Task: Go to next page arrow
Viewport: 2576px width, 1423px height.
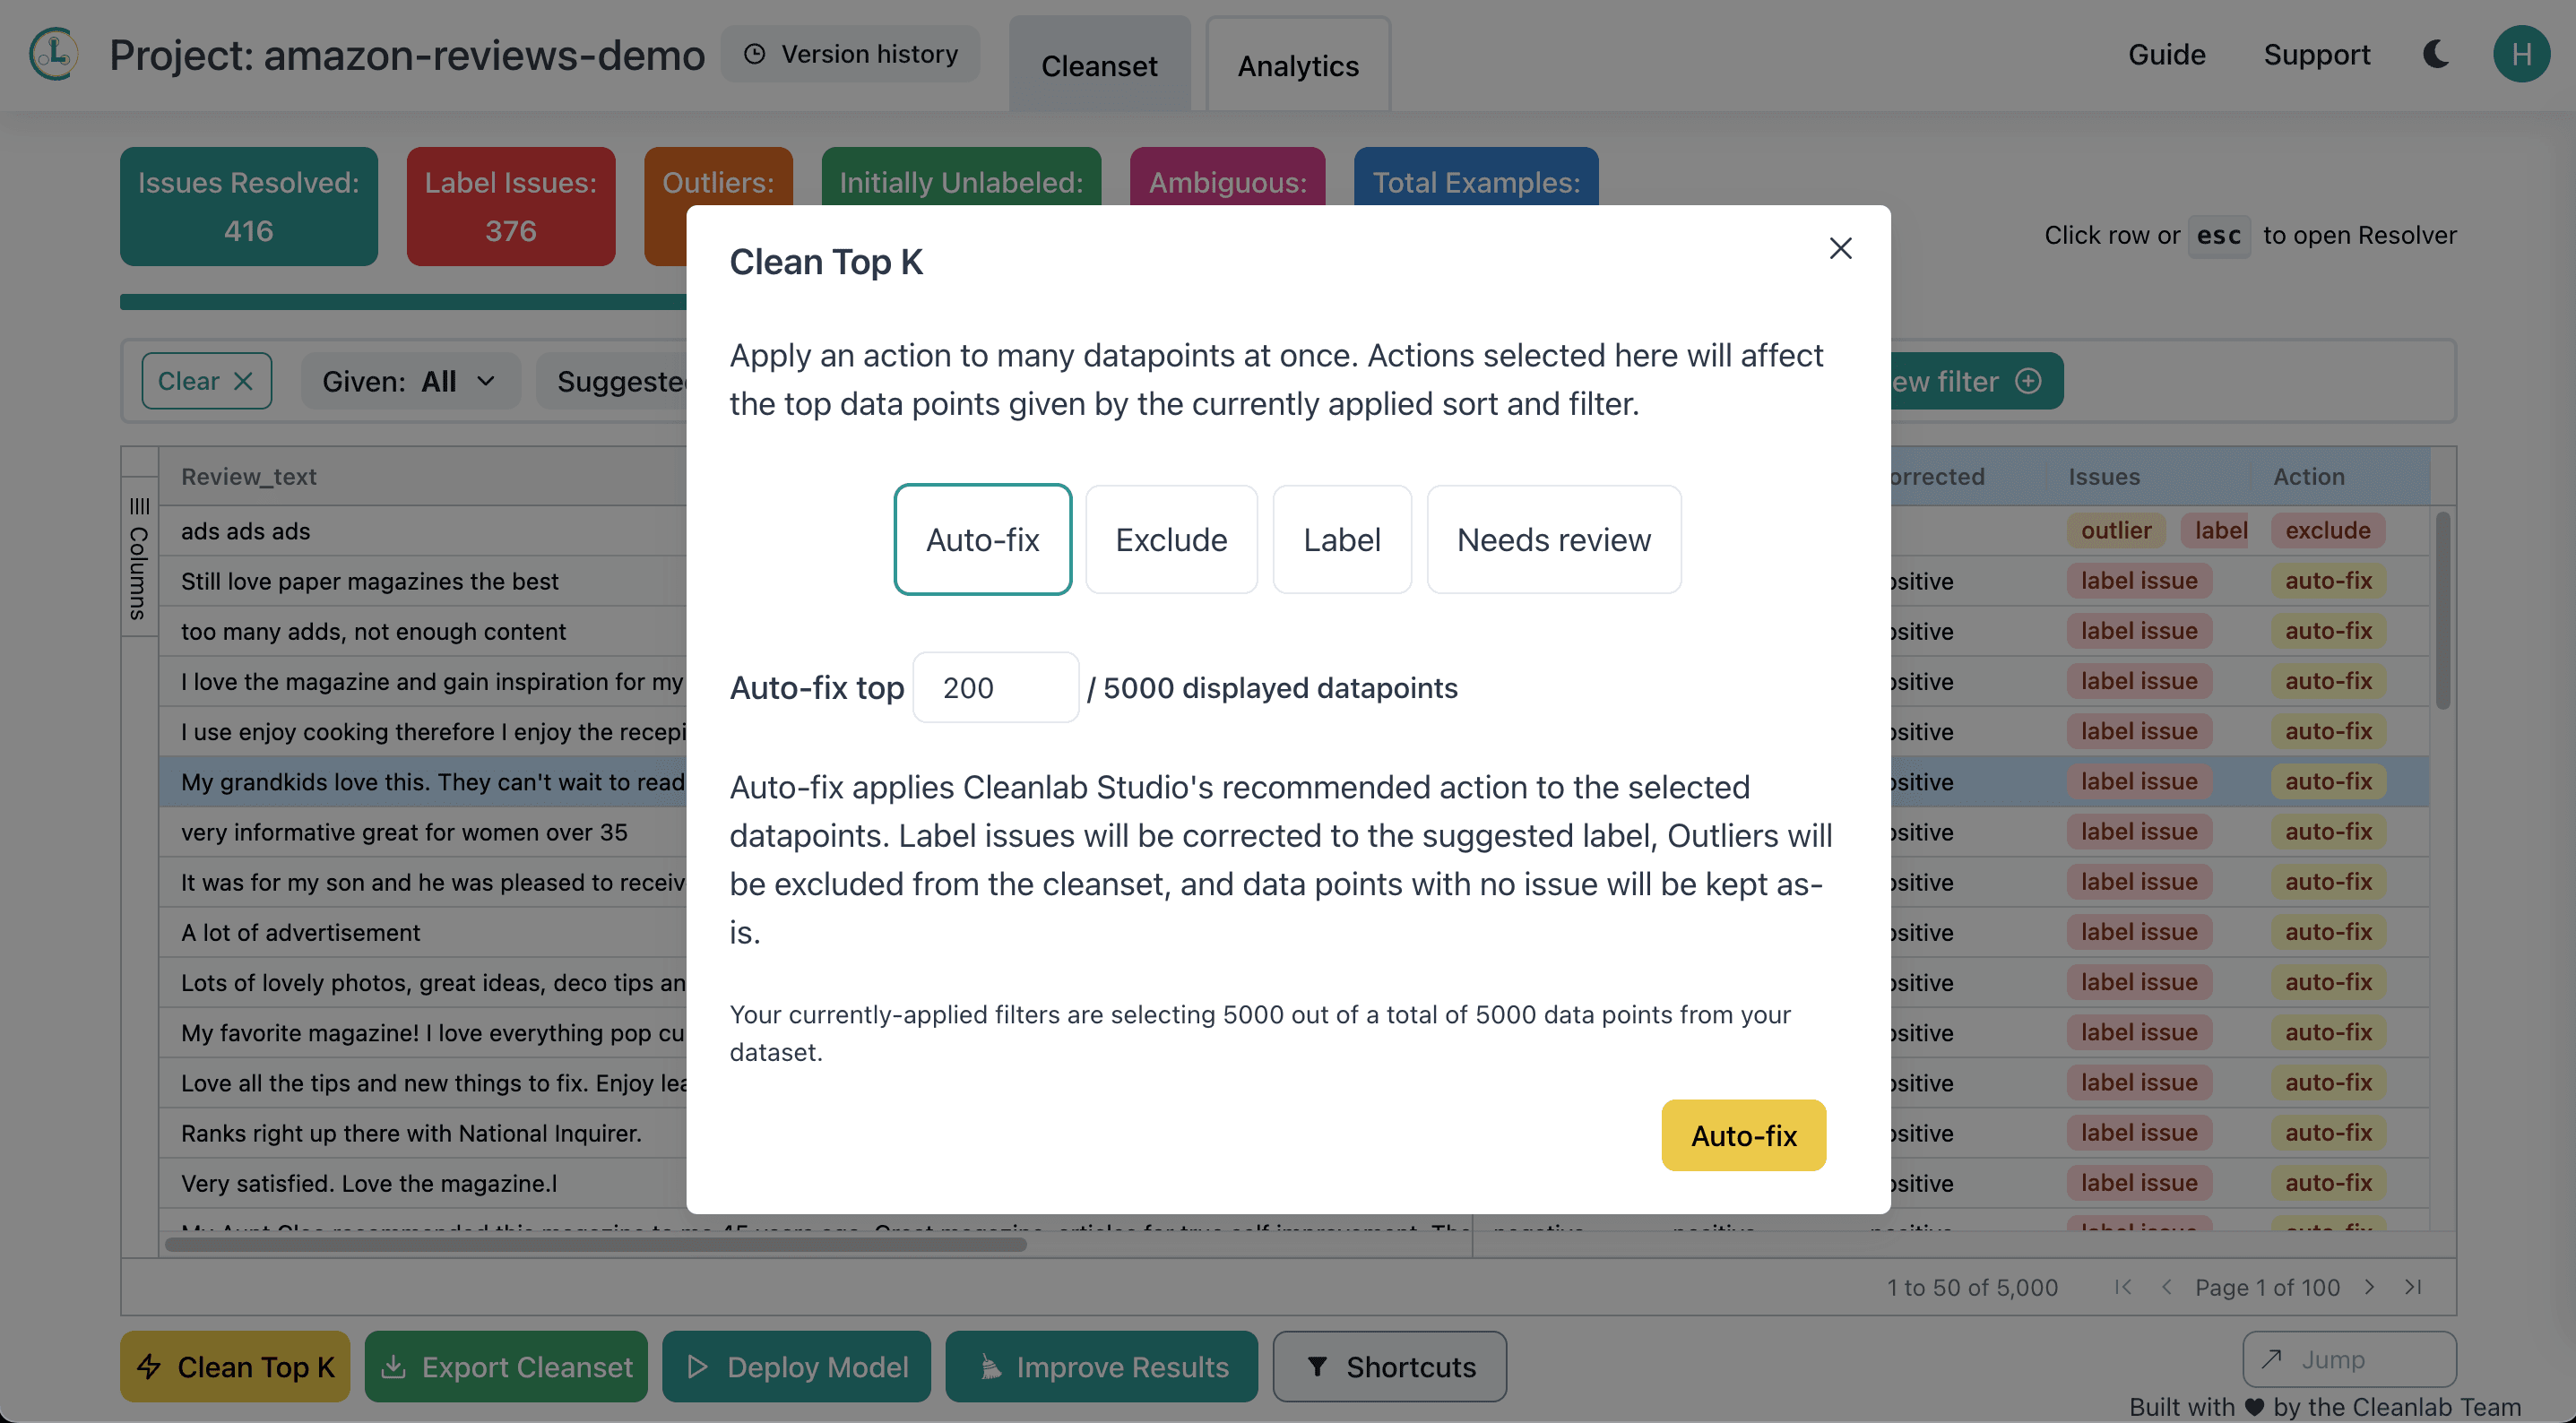Action: coord(2369,1287)
